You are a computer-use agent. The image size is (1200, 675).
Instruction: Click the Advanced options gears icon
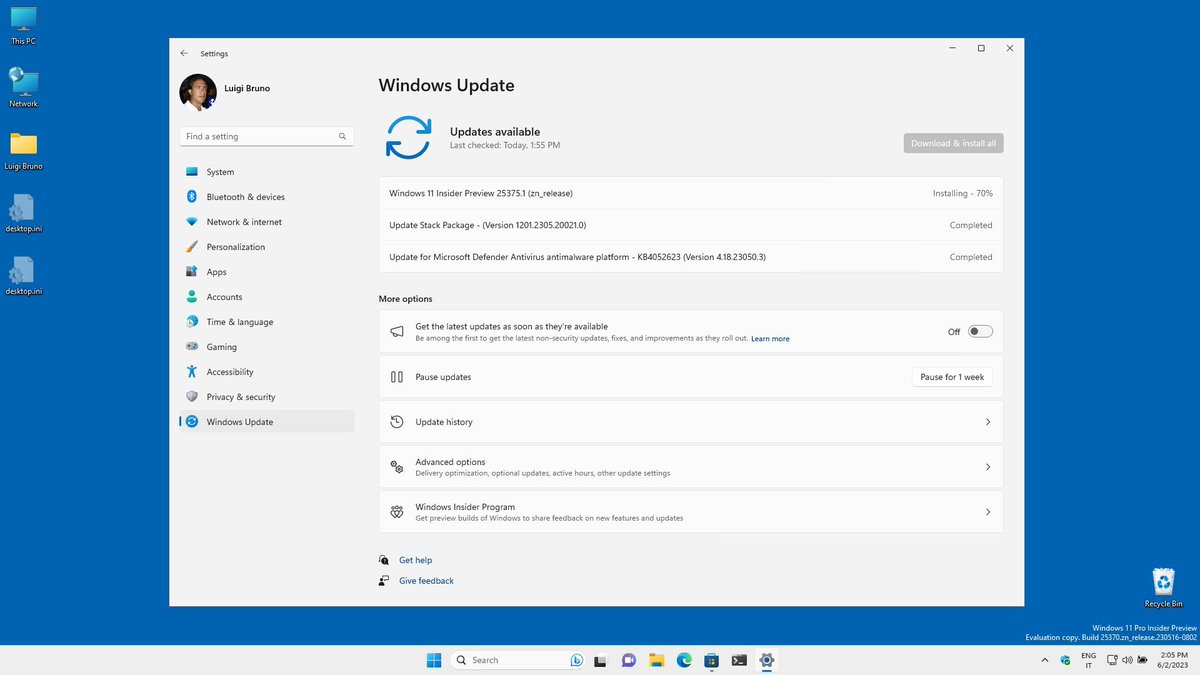pos(396,467)
